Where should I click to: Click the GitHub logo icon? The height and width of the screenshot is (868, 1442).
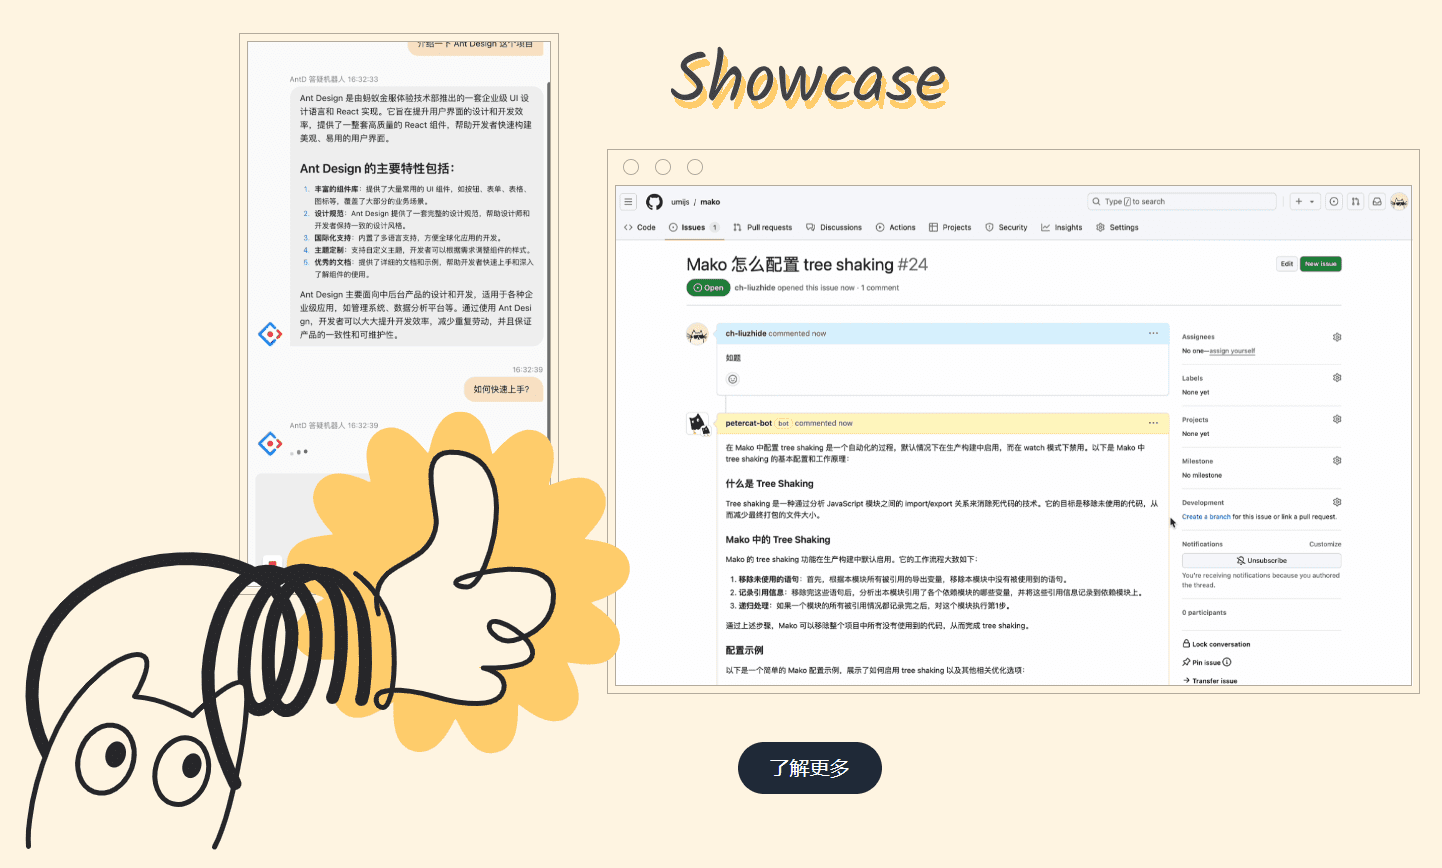(x=654, y=202)
